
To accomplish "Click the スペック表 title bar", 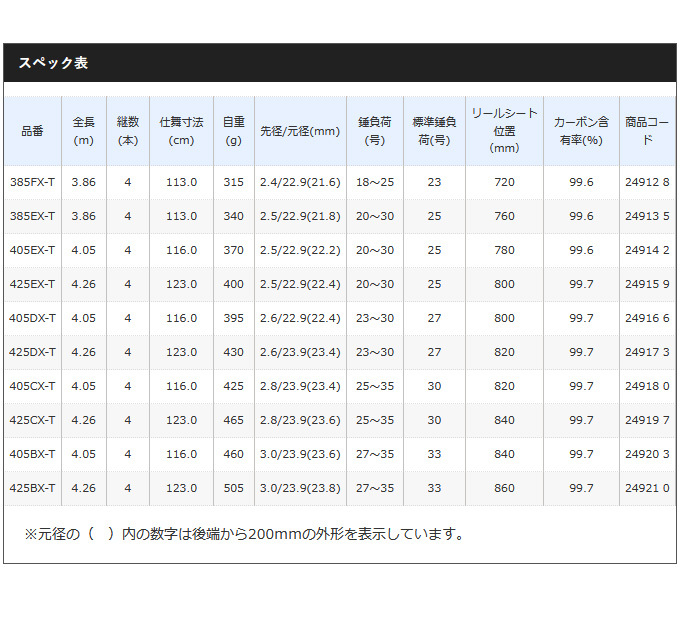I will point(339,62).
